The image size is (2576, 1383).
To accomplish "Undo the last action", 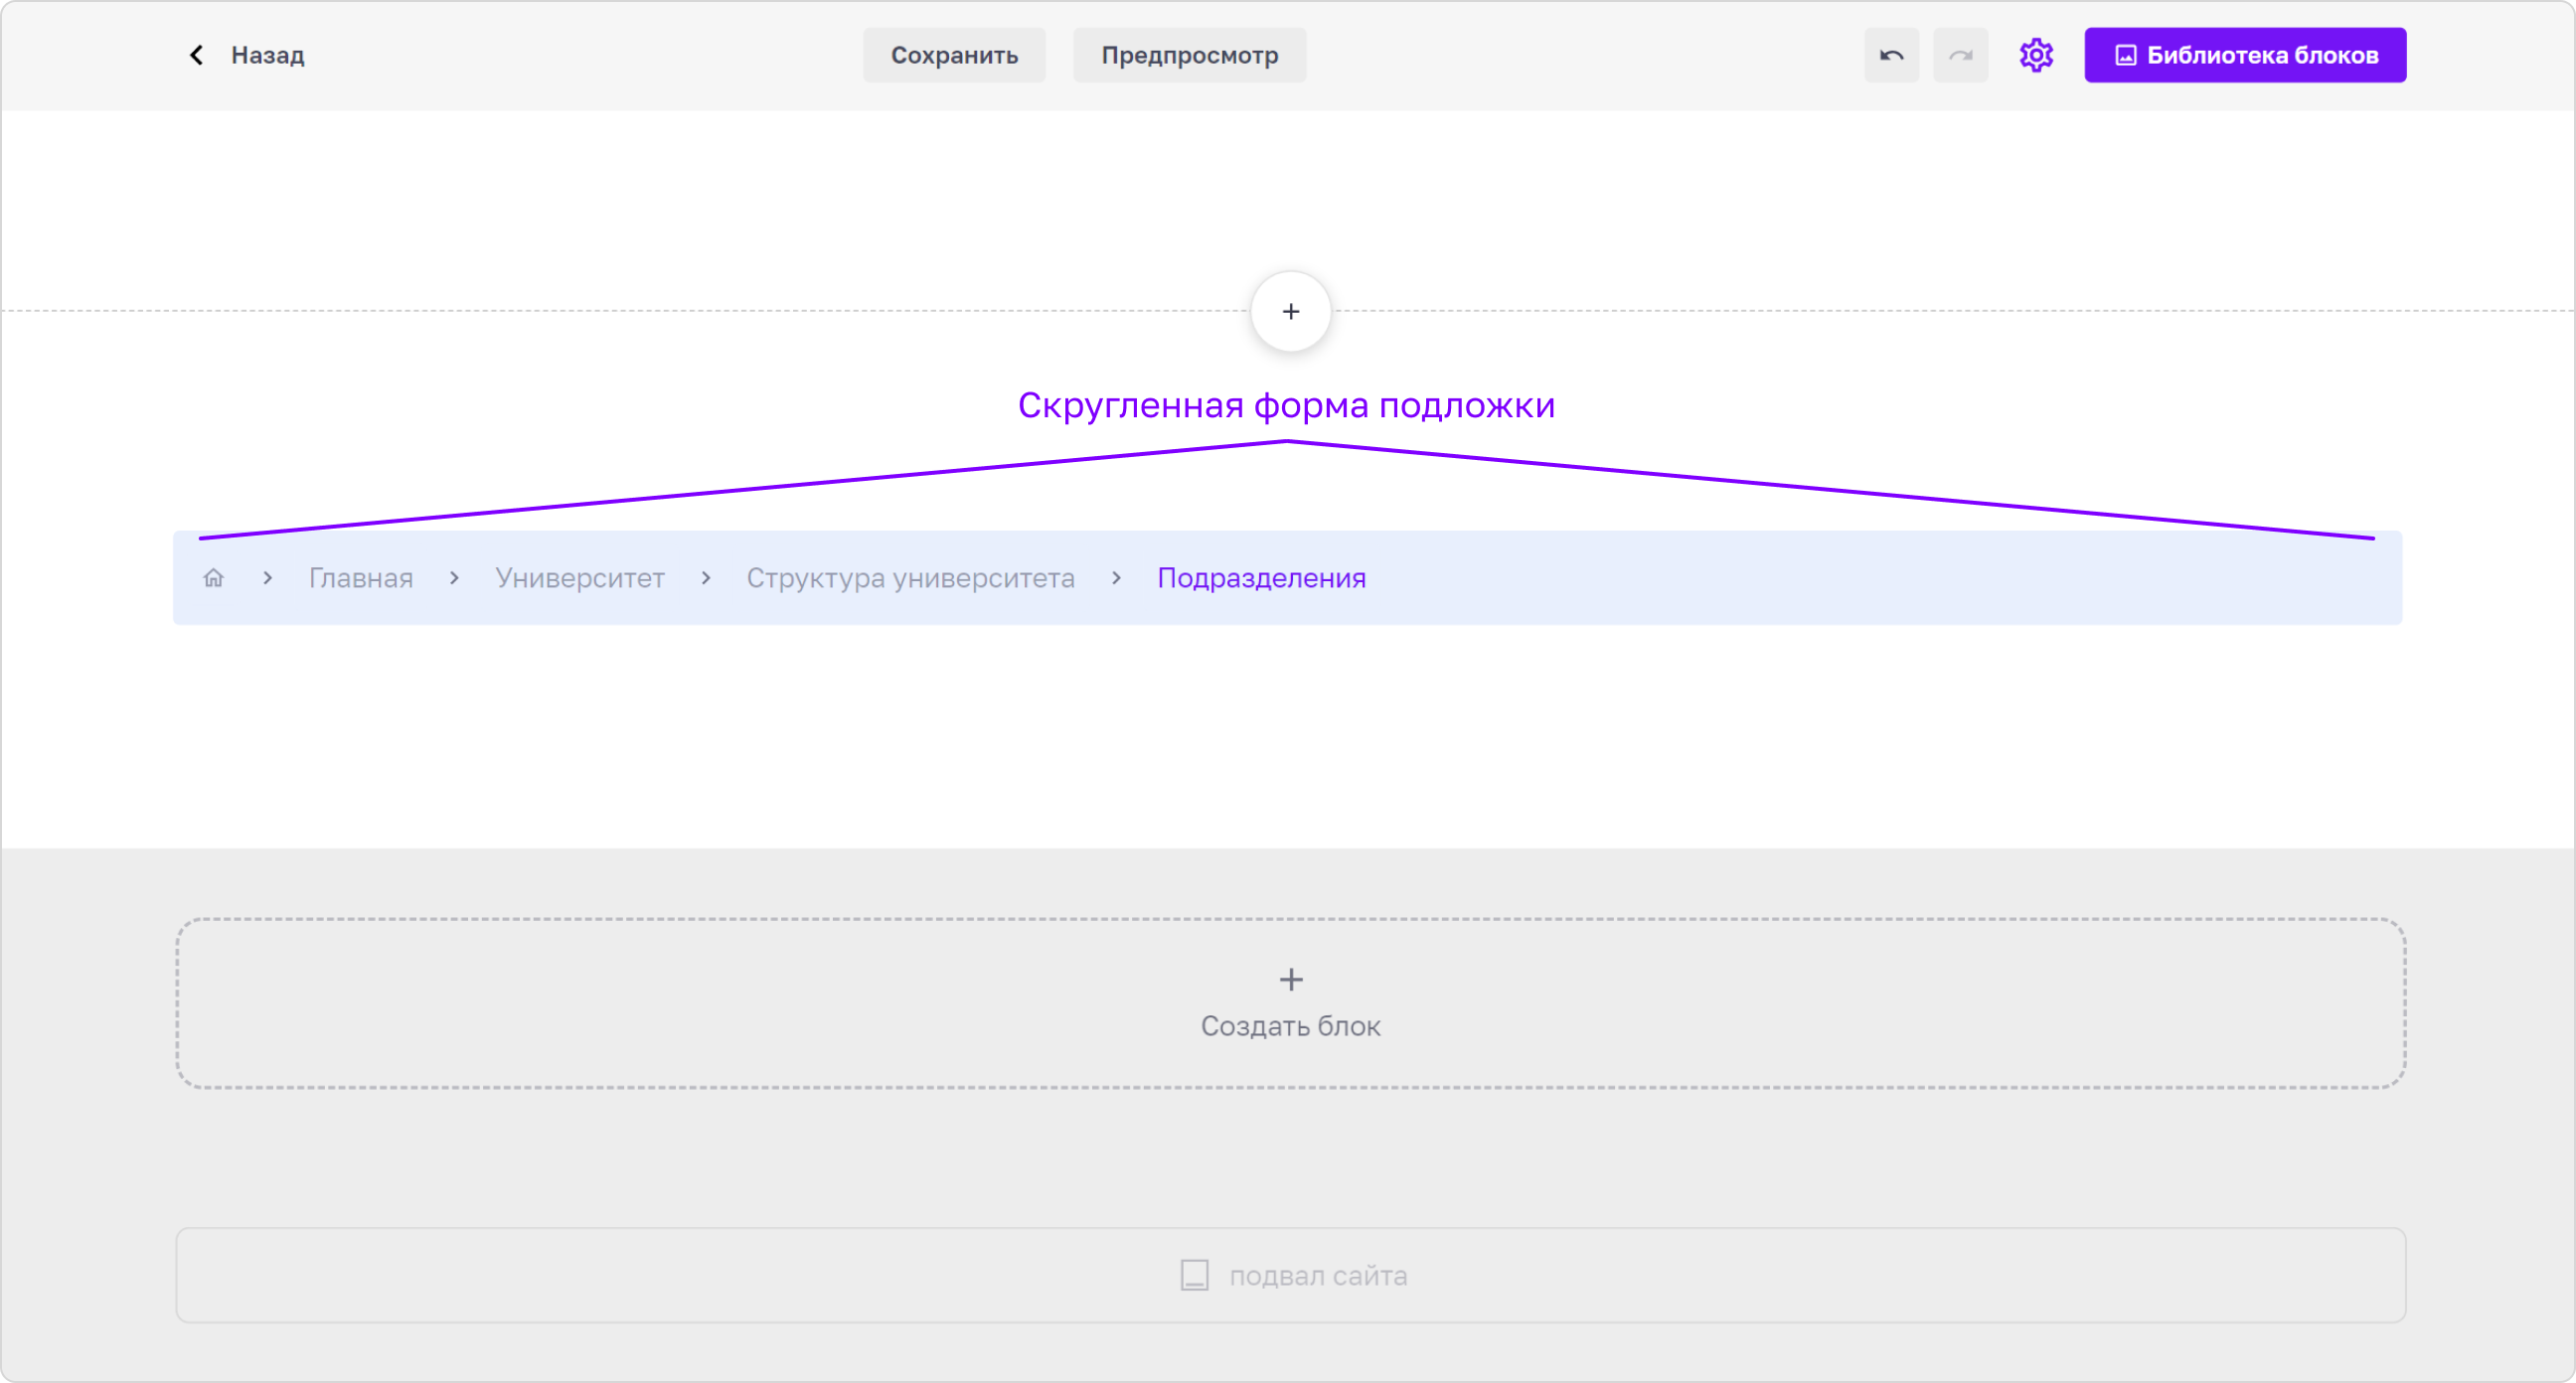I will pyautogui.click(x=1891, y=55).
